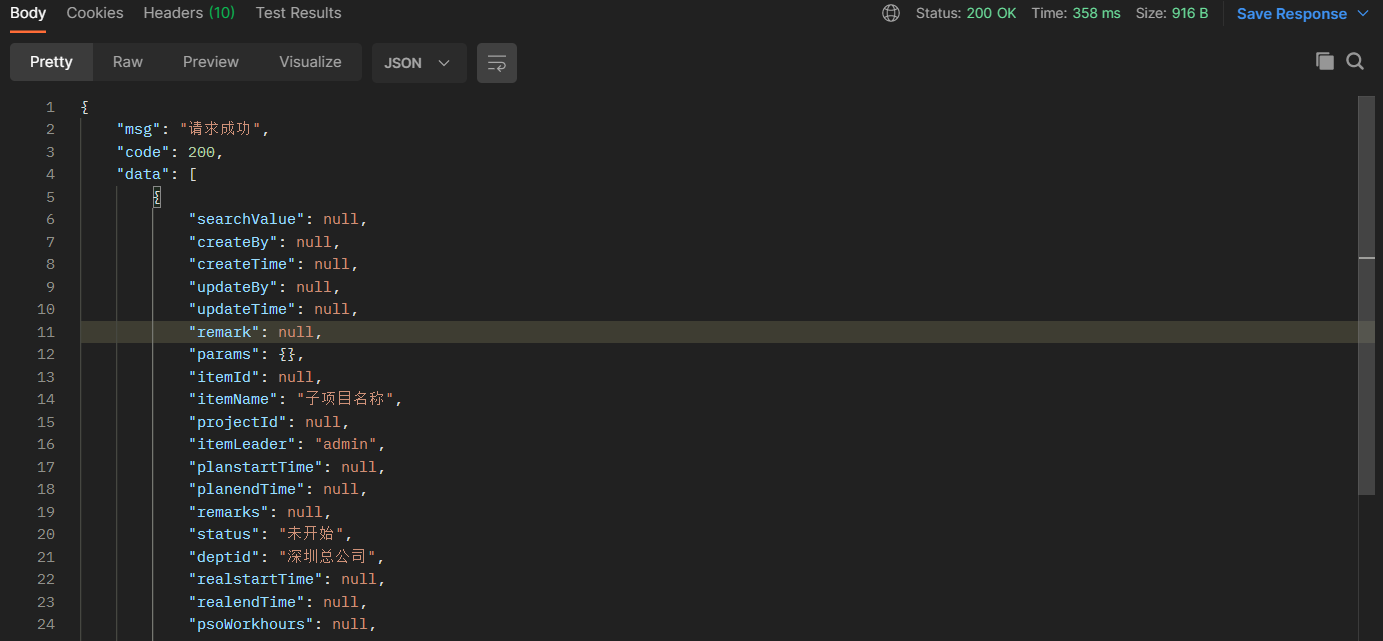Screen dimensions: 1383x641
Task: Click the Status 200 OK indicator
Action: (966, 13)
